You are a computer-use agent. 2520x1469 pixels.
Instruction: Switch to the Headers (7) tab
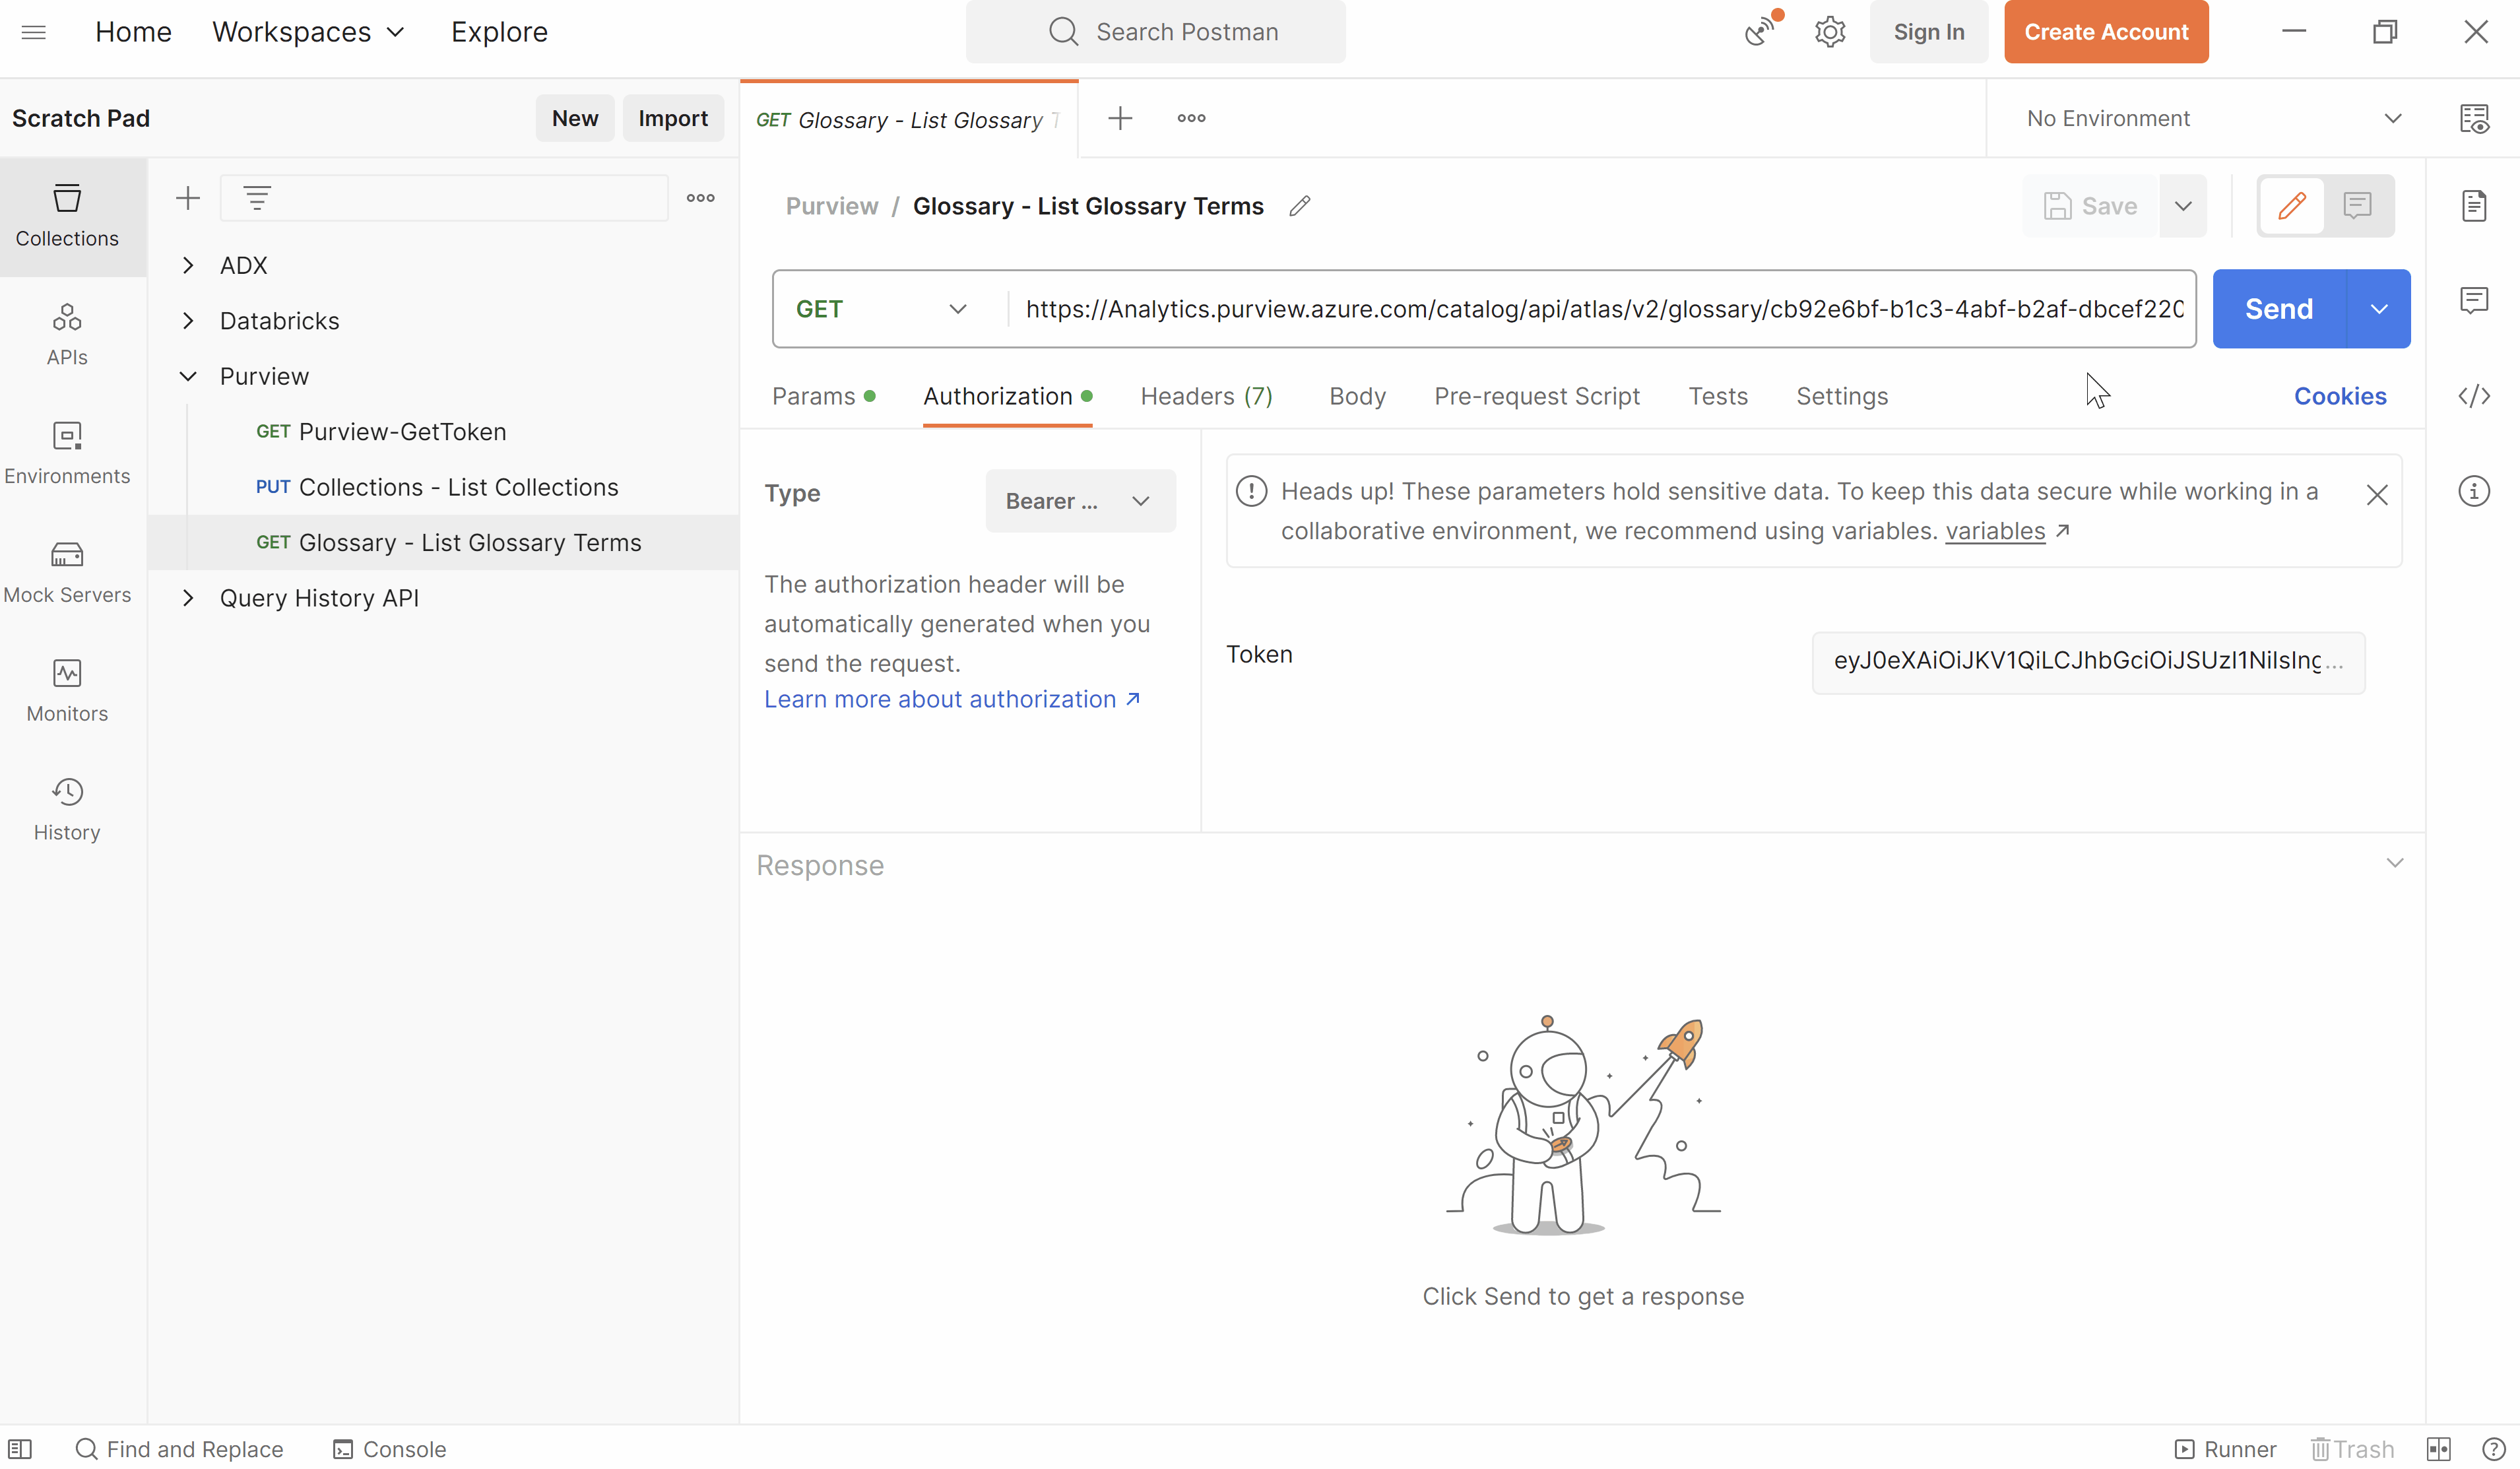pyautogui.click(x=1206, y=396)
